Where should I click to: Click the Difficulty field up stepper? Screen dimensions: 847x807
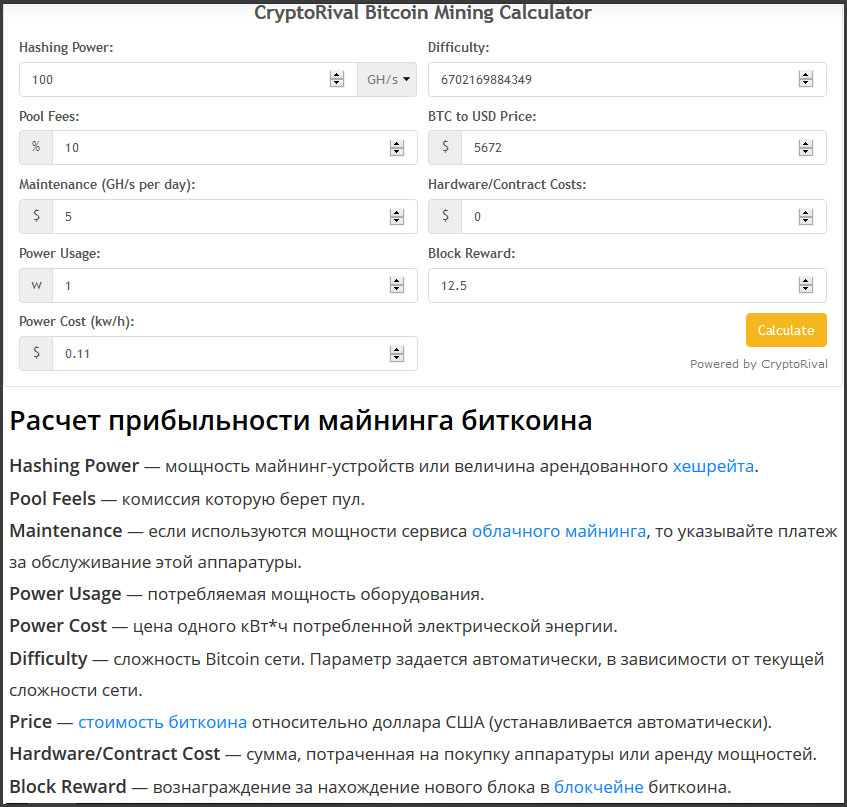click(806, 74)
